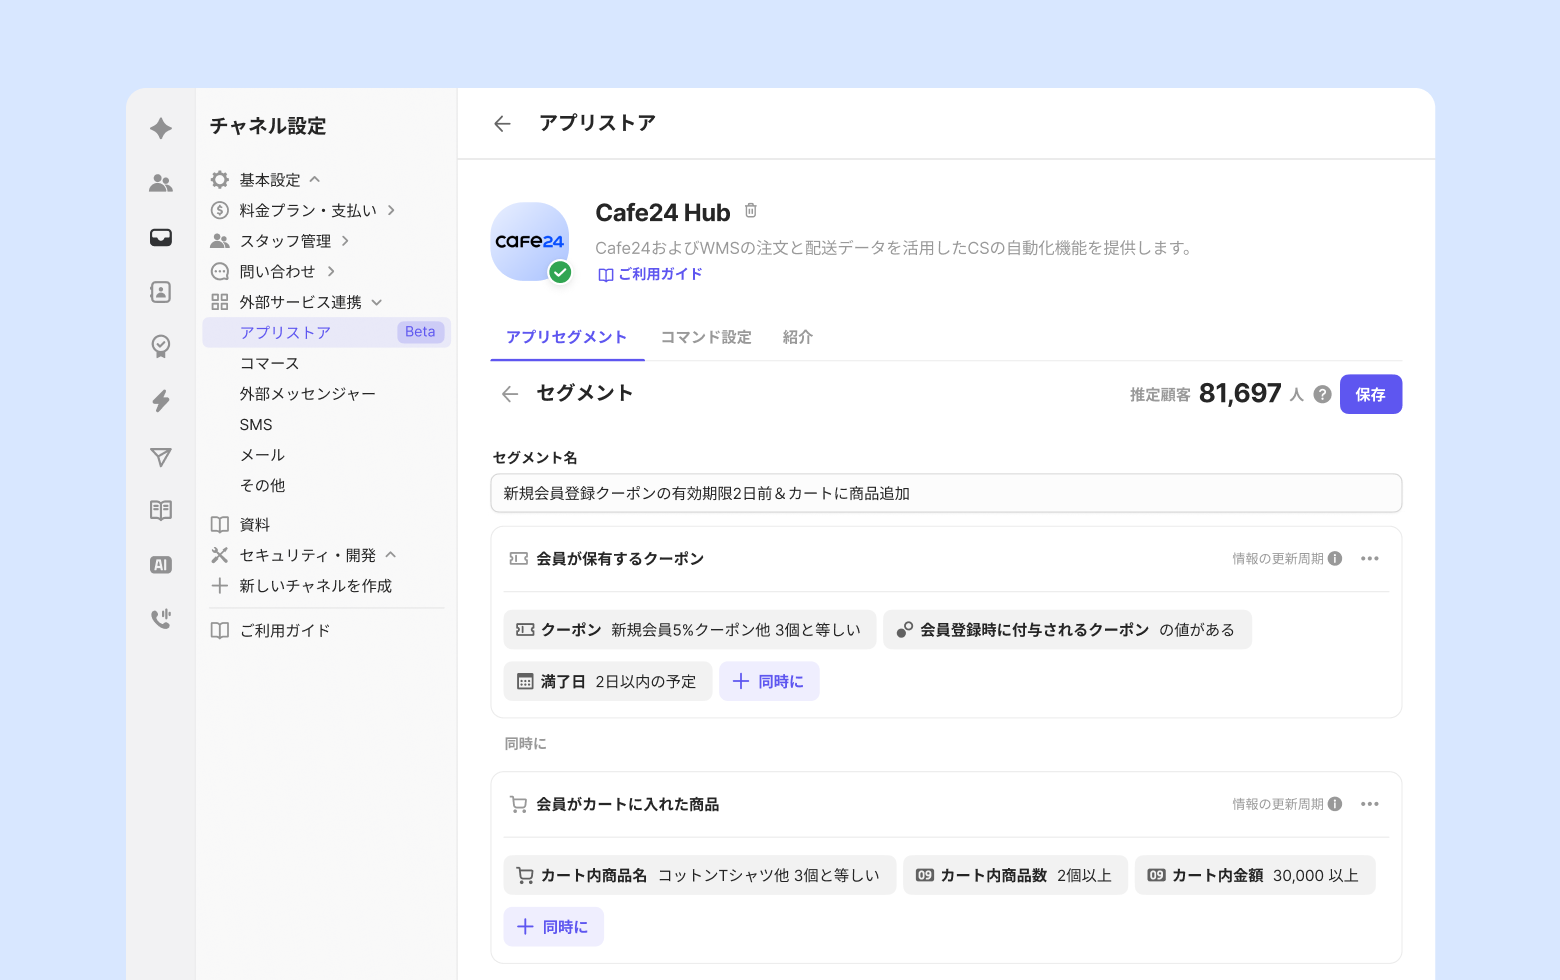
Task: Click the 満了日 2日以内の予定 chip
Action: click(x=607, y=682)
